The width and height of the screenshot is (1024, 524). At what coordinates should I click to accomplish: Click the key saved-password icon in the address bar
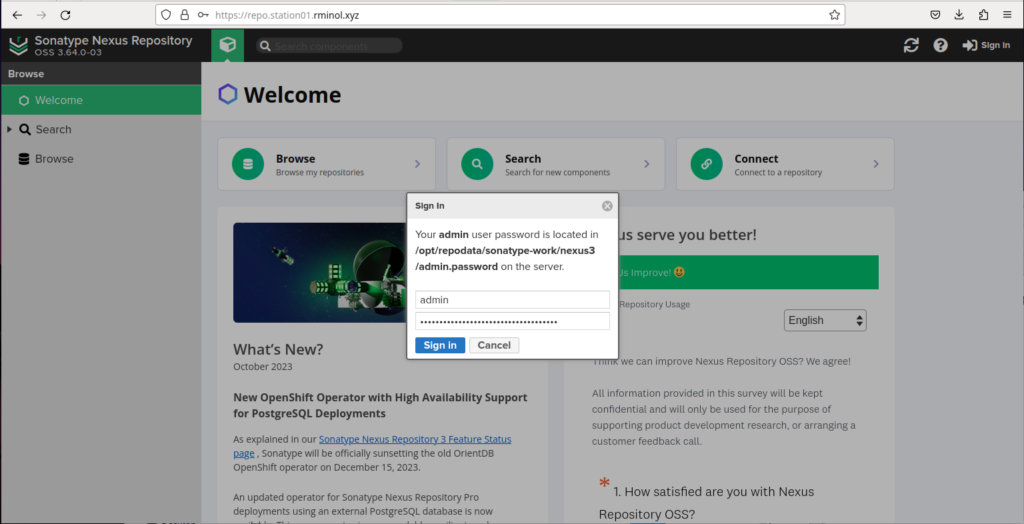tap(203, 15)
